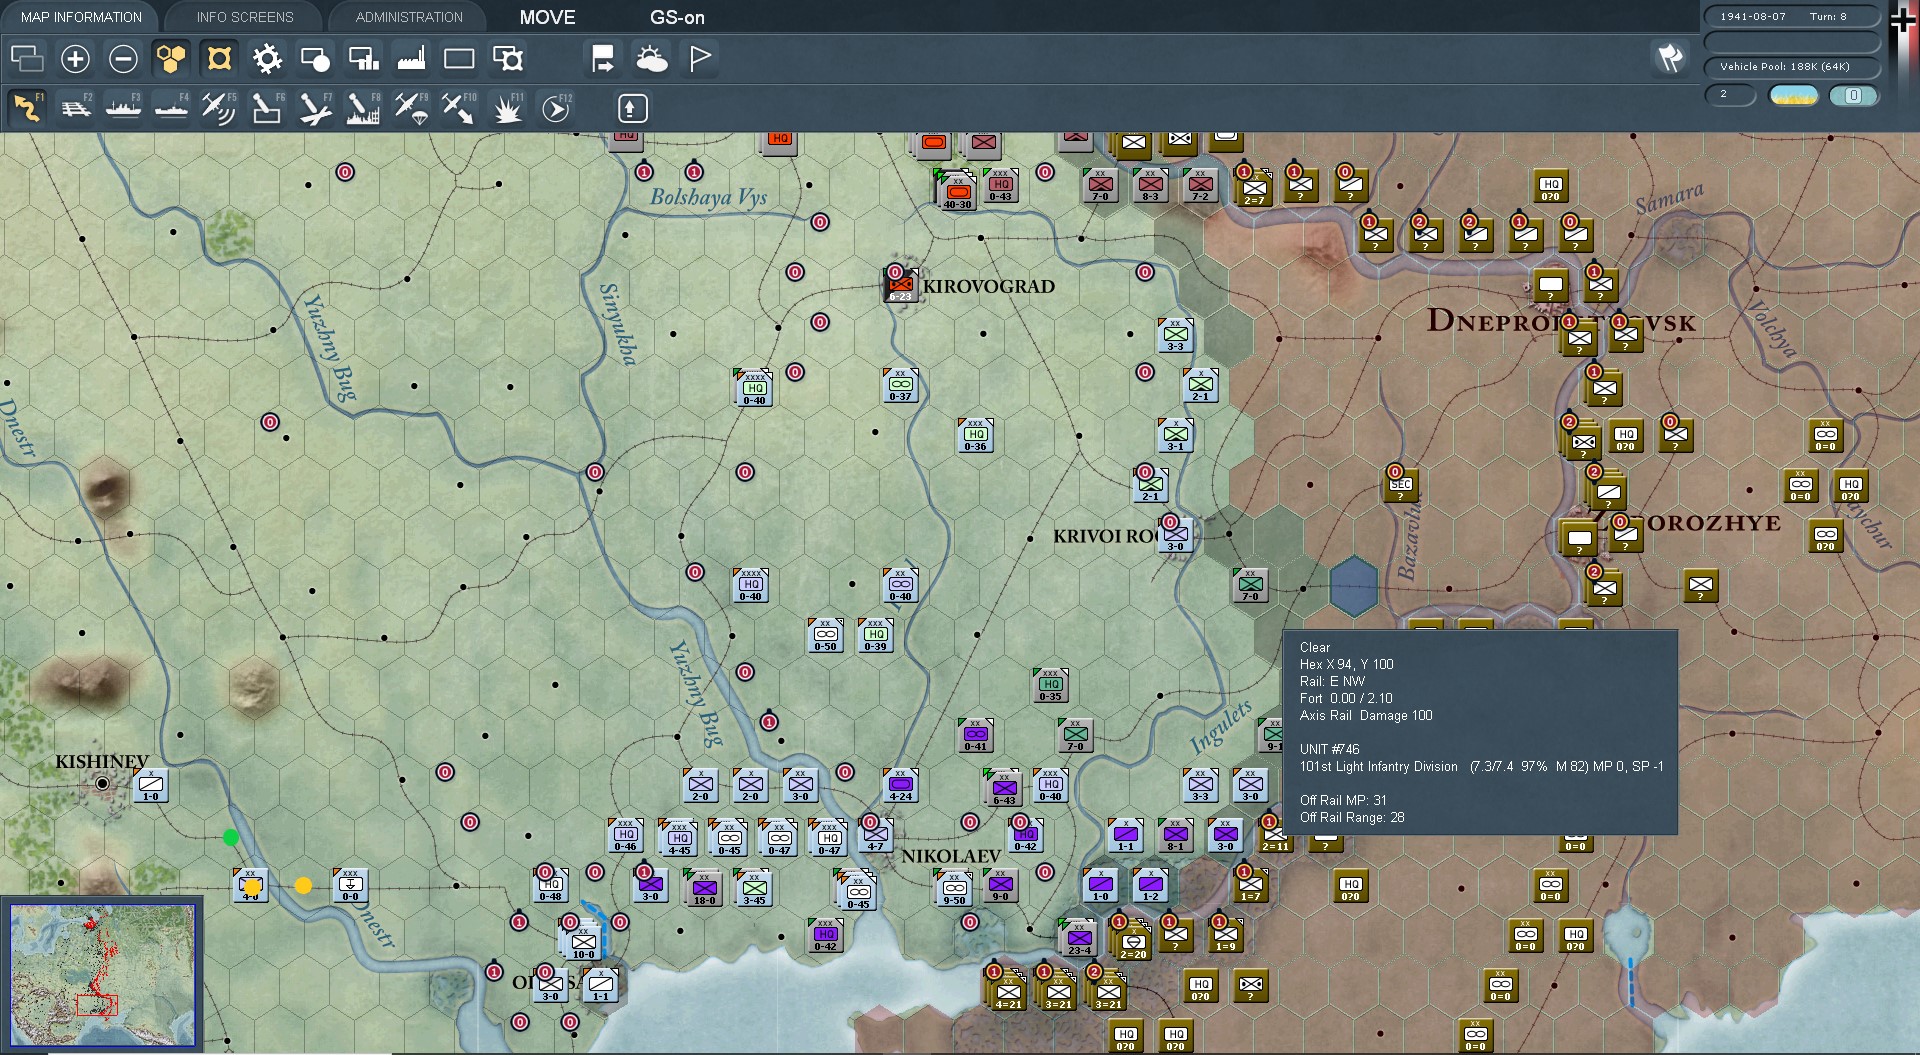Select F5 air recon mode

pyautogui.click(x=219, y=108)
